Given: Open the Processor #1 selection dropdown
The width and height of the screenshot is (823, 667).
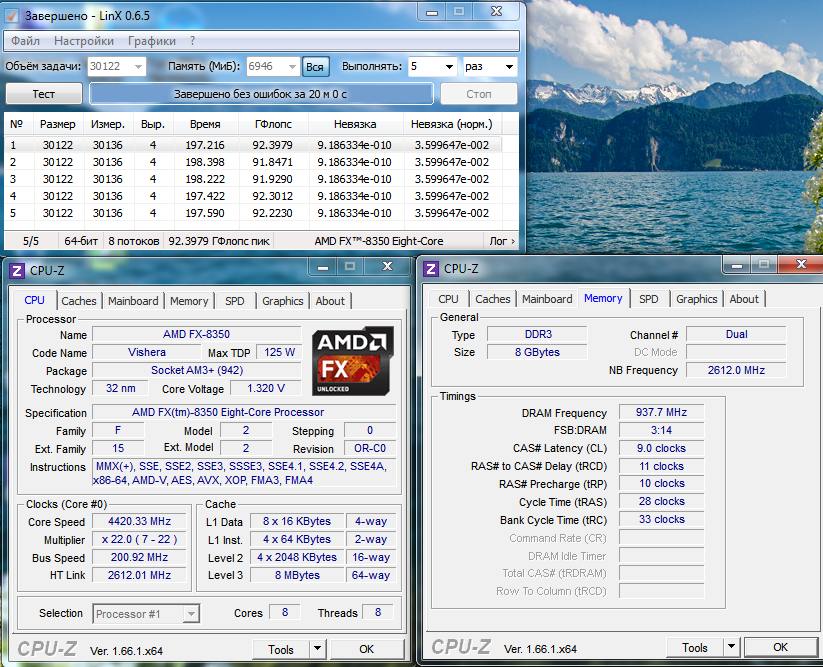Looking at the screenshot, I should pyautogui.click(x=146, y=613).
